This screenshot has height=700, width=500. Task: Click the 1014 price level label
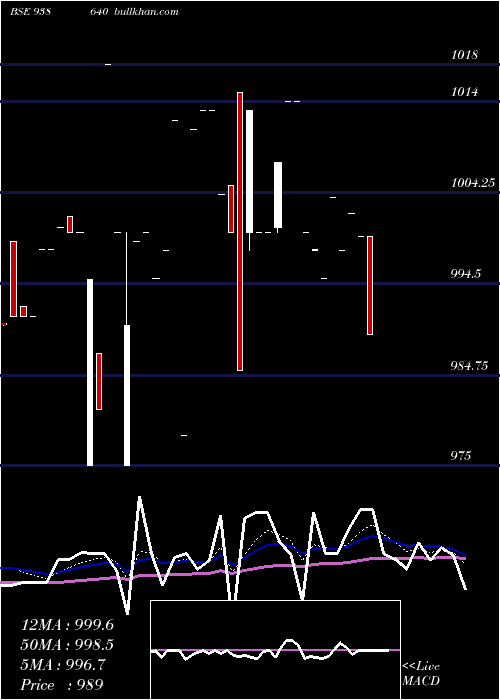click(464, 92)
